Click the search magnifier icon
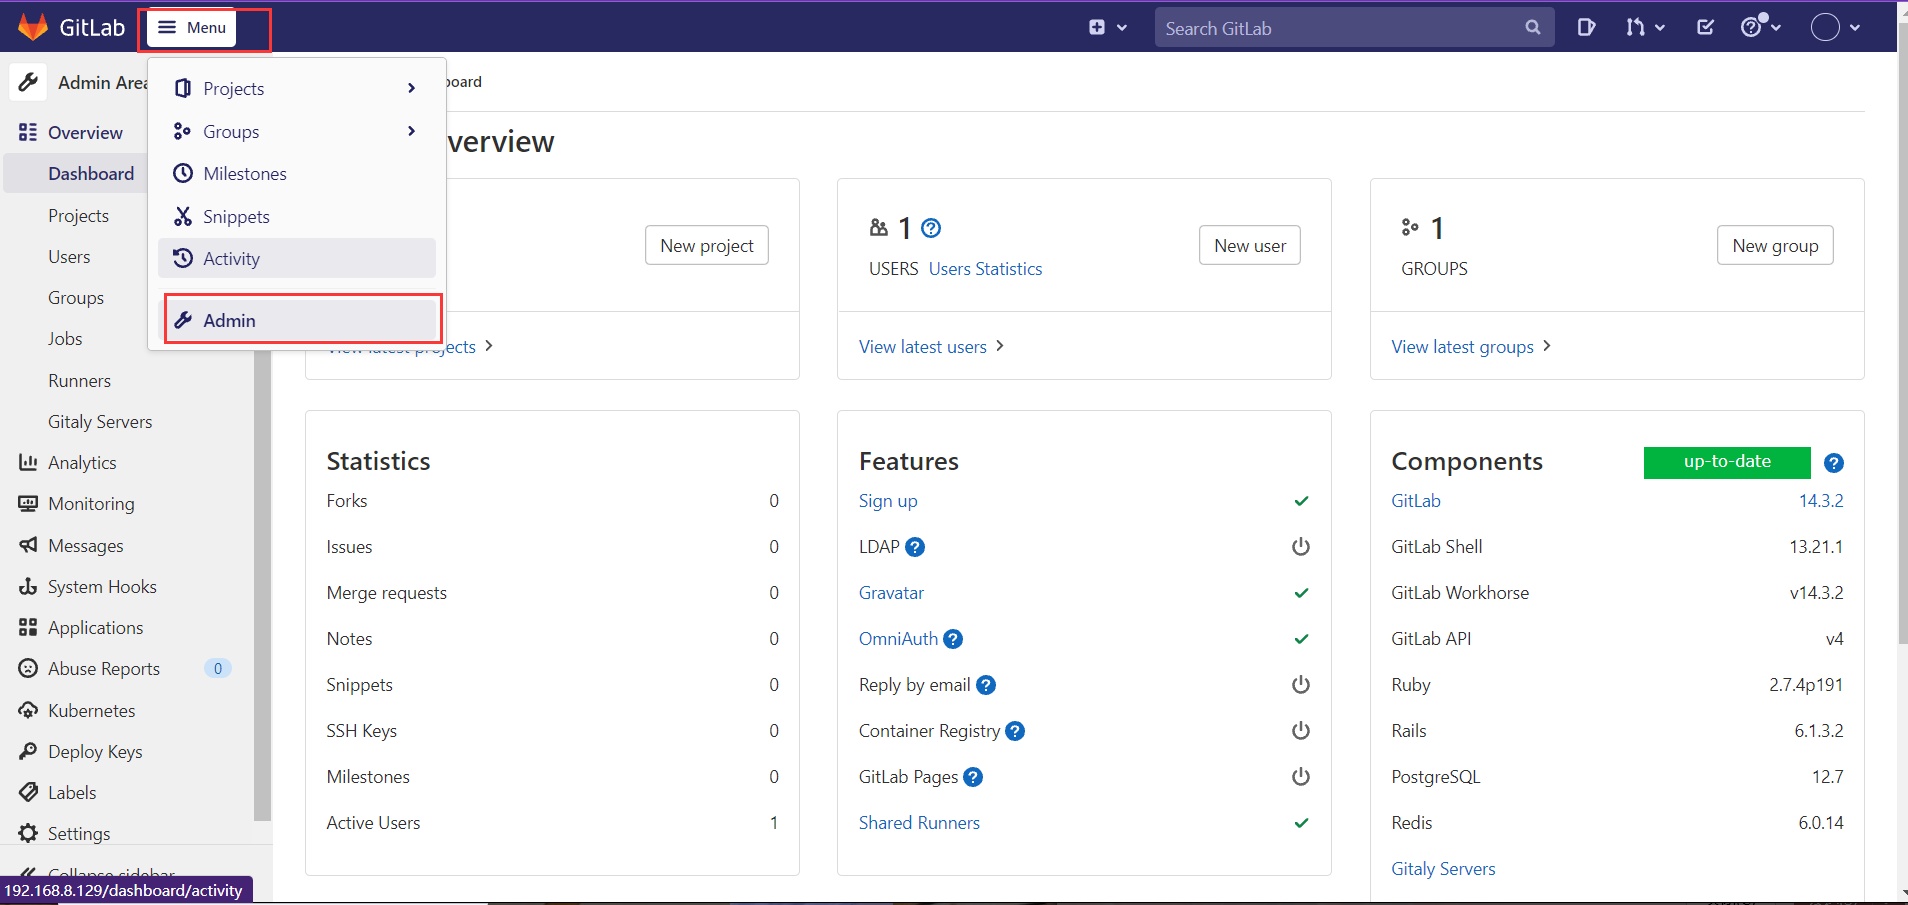 pyautogui.click(x=1533, y=28)
